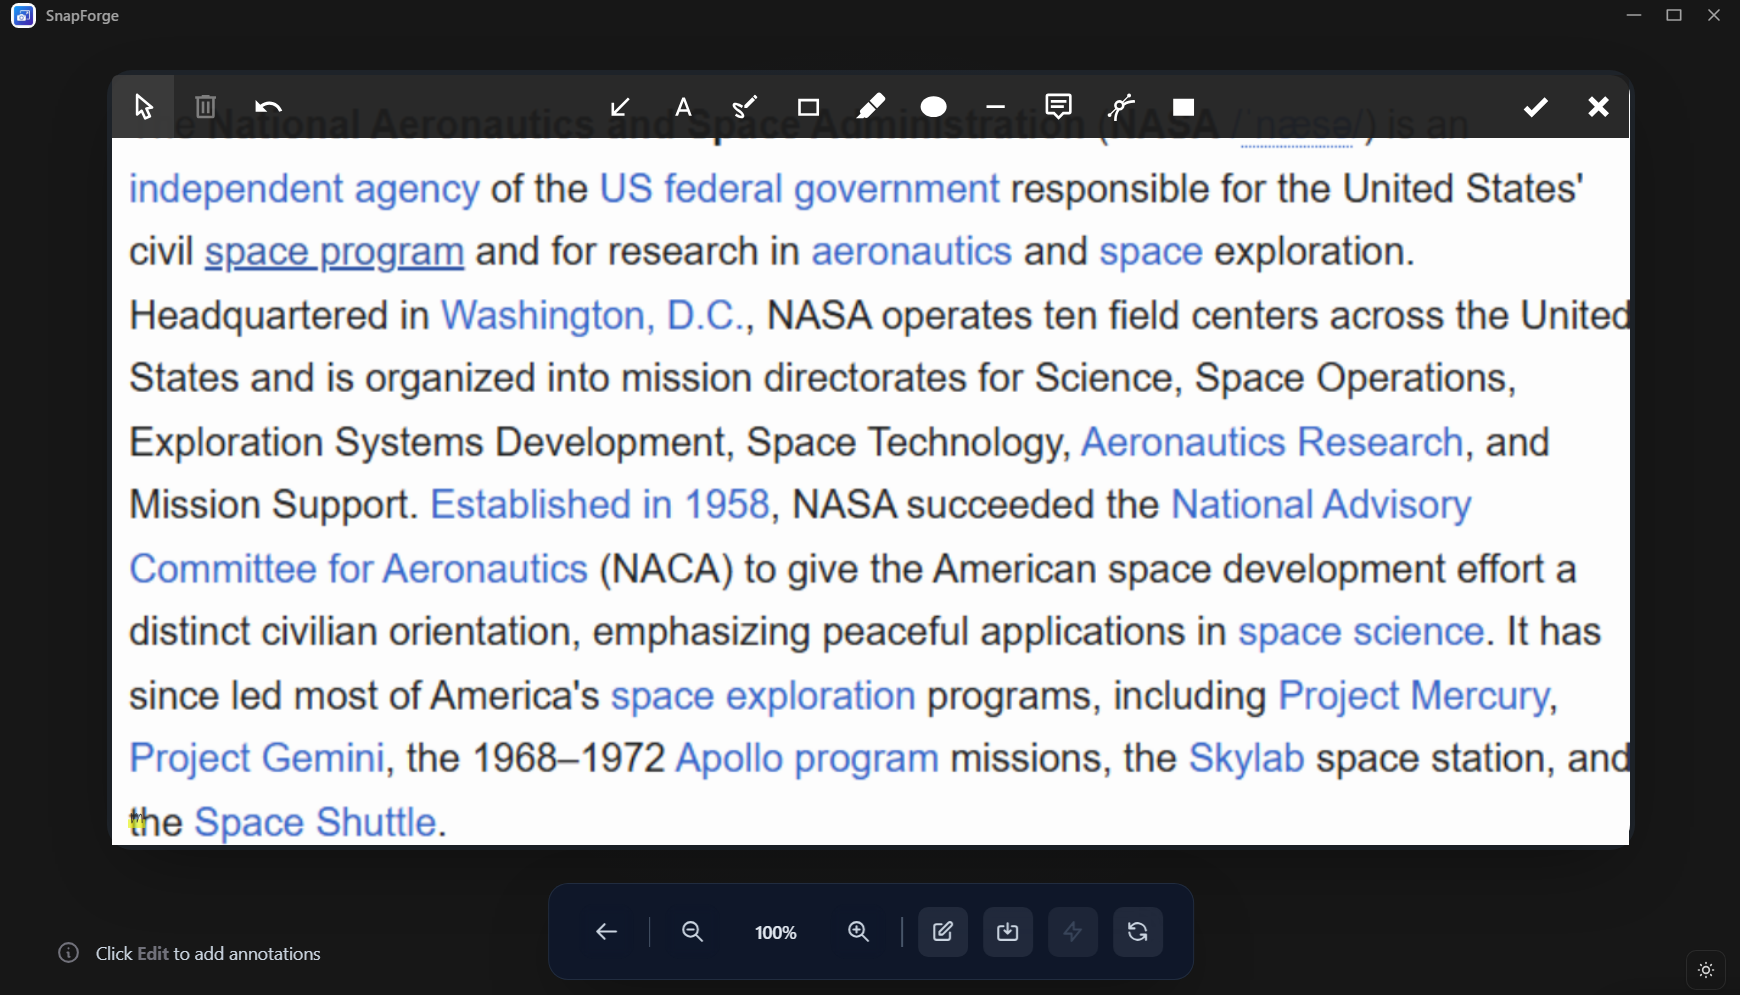1740x995 pixels.
Task: Open the Edit annotations button
Action: (943, 932)
